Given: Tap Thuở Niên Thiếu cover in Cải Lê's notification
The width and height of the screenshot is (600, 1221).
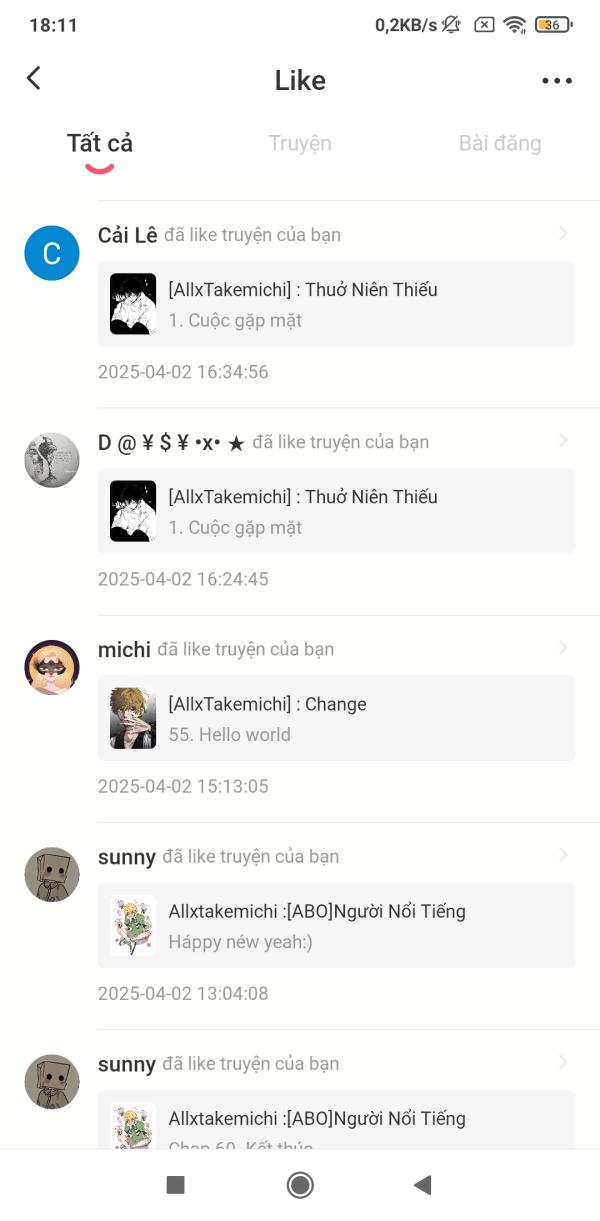Looking at the screenshot, I should point(133,304).
